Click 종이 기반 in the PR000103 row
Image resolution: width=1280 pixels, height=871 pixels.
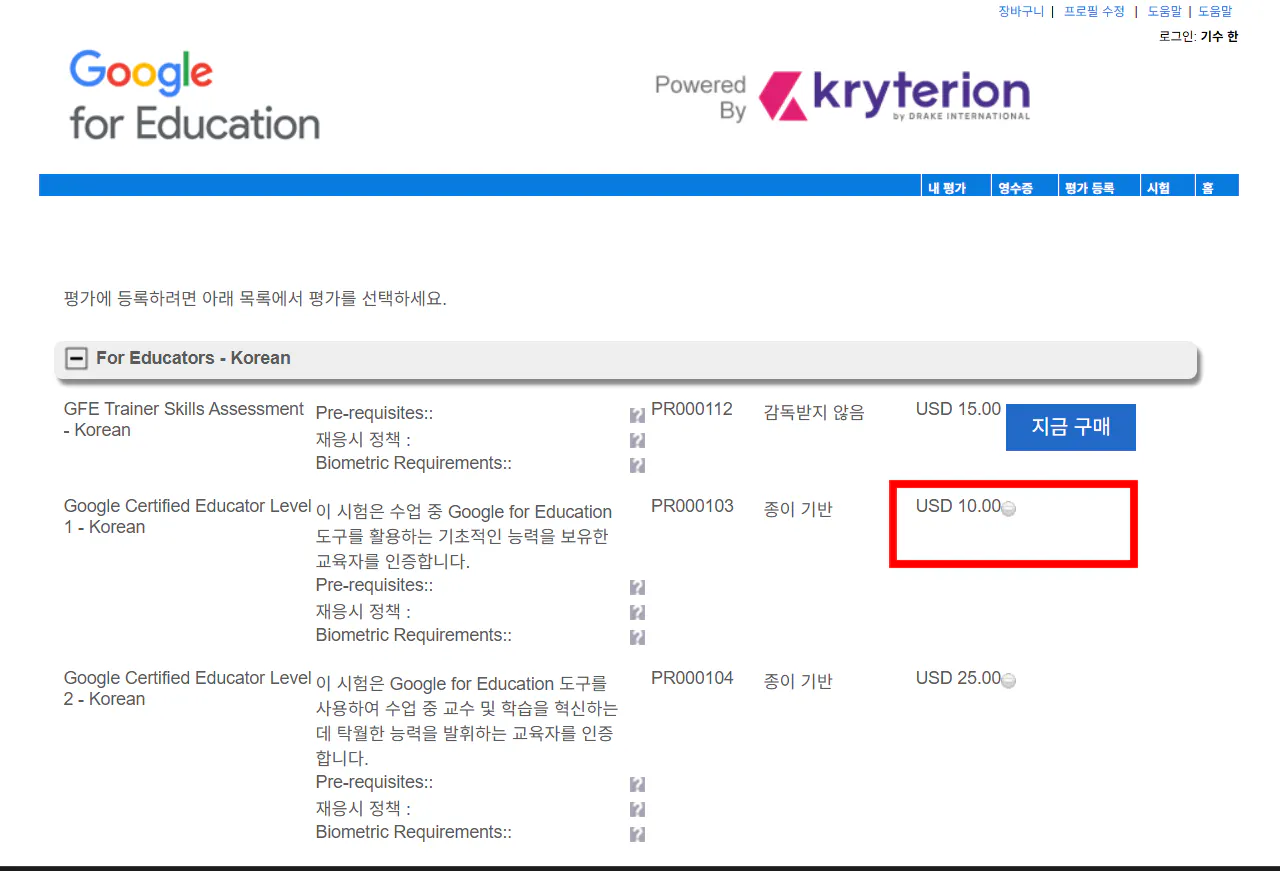(x=798, y=509)
